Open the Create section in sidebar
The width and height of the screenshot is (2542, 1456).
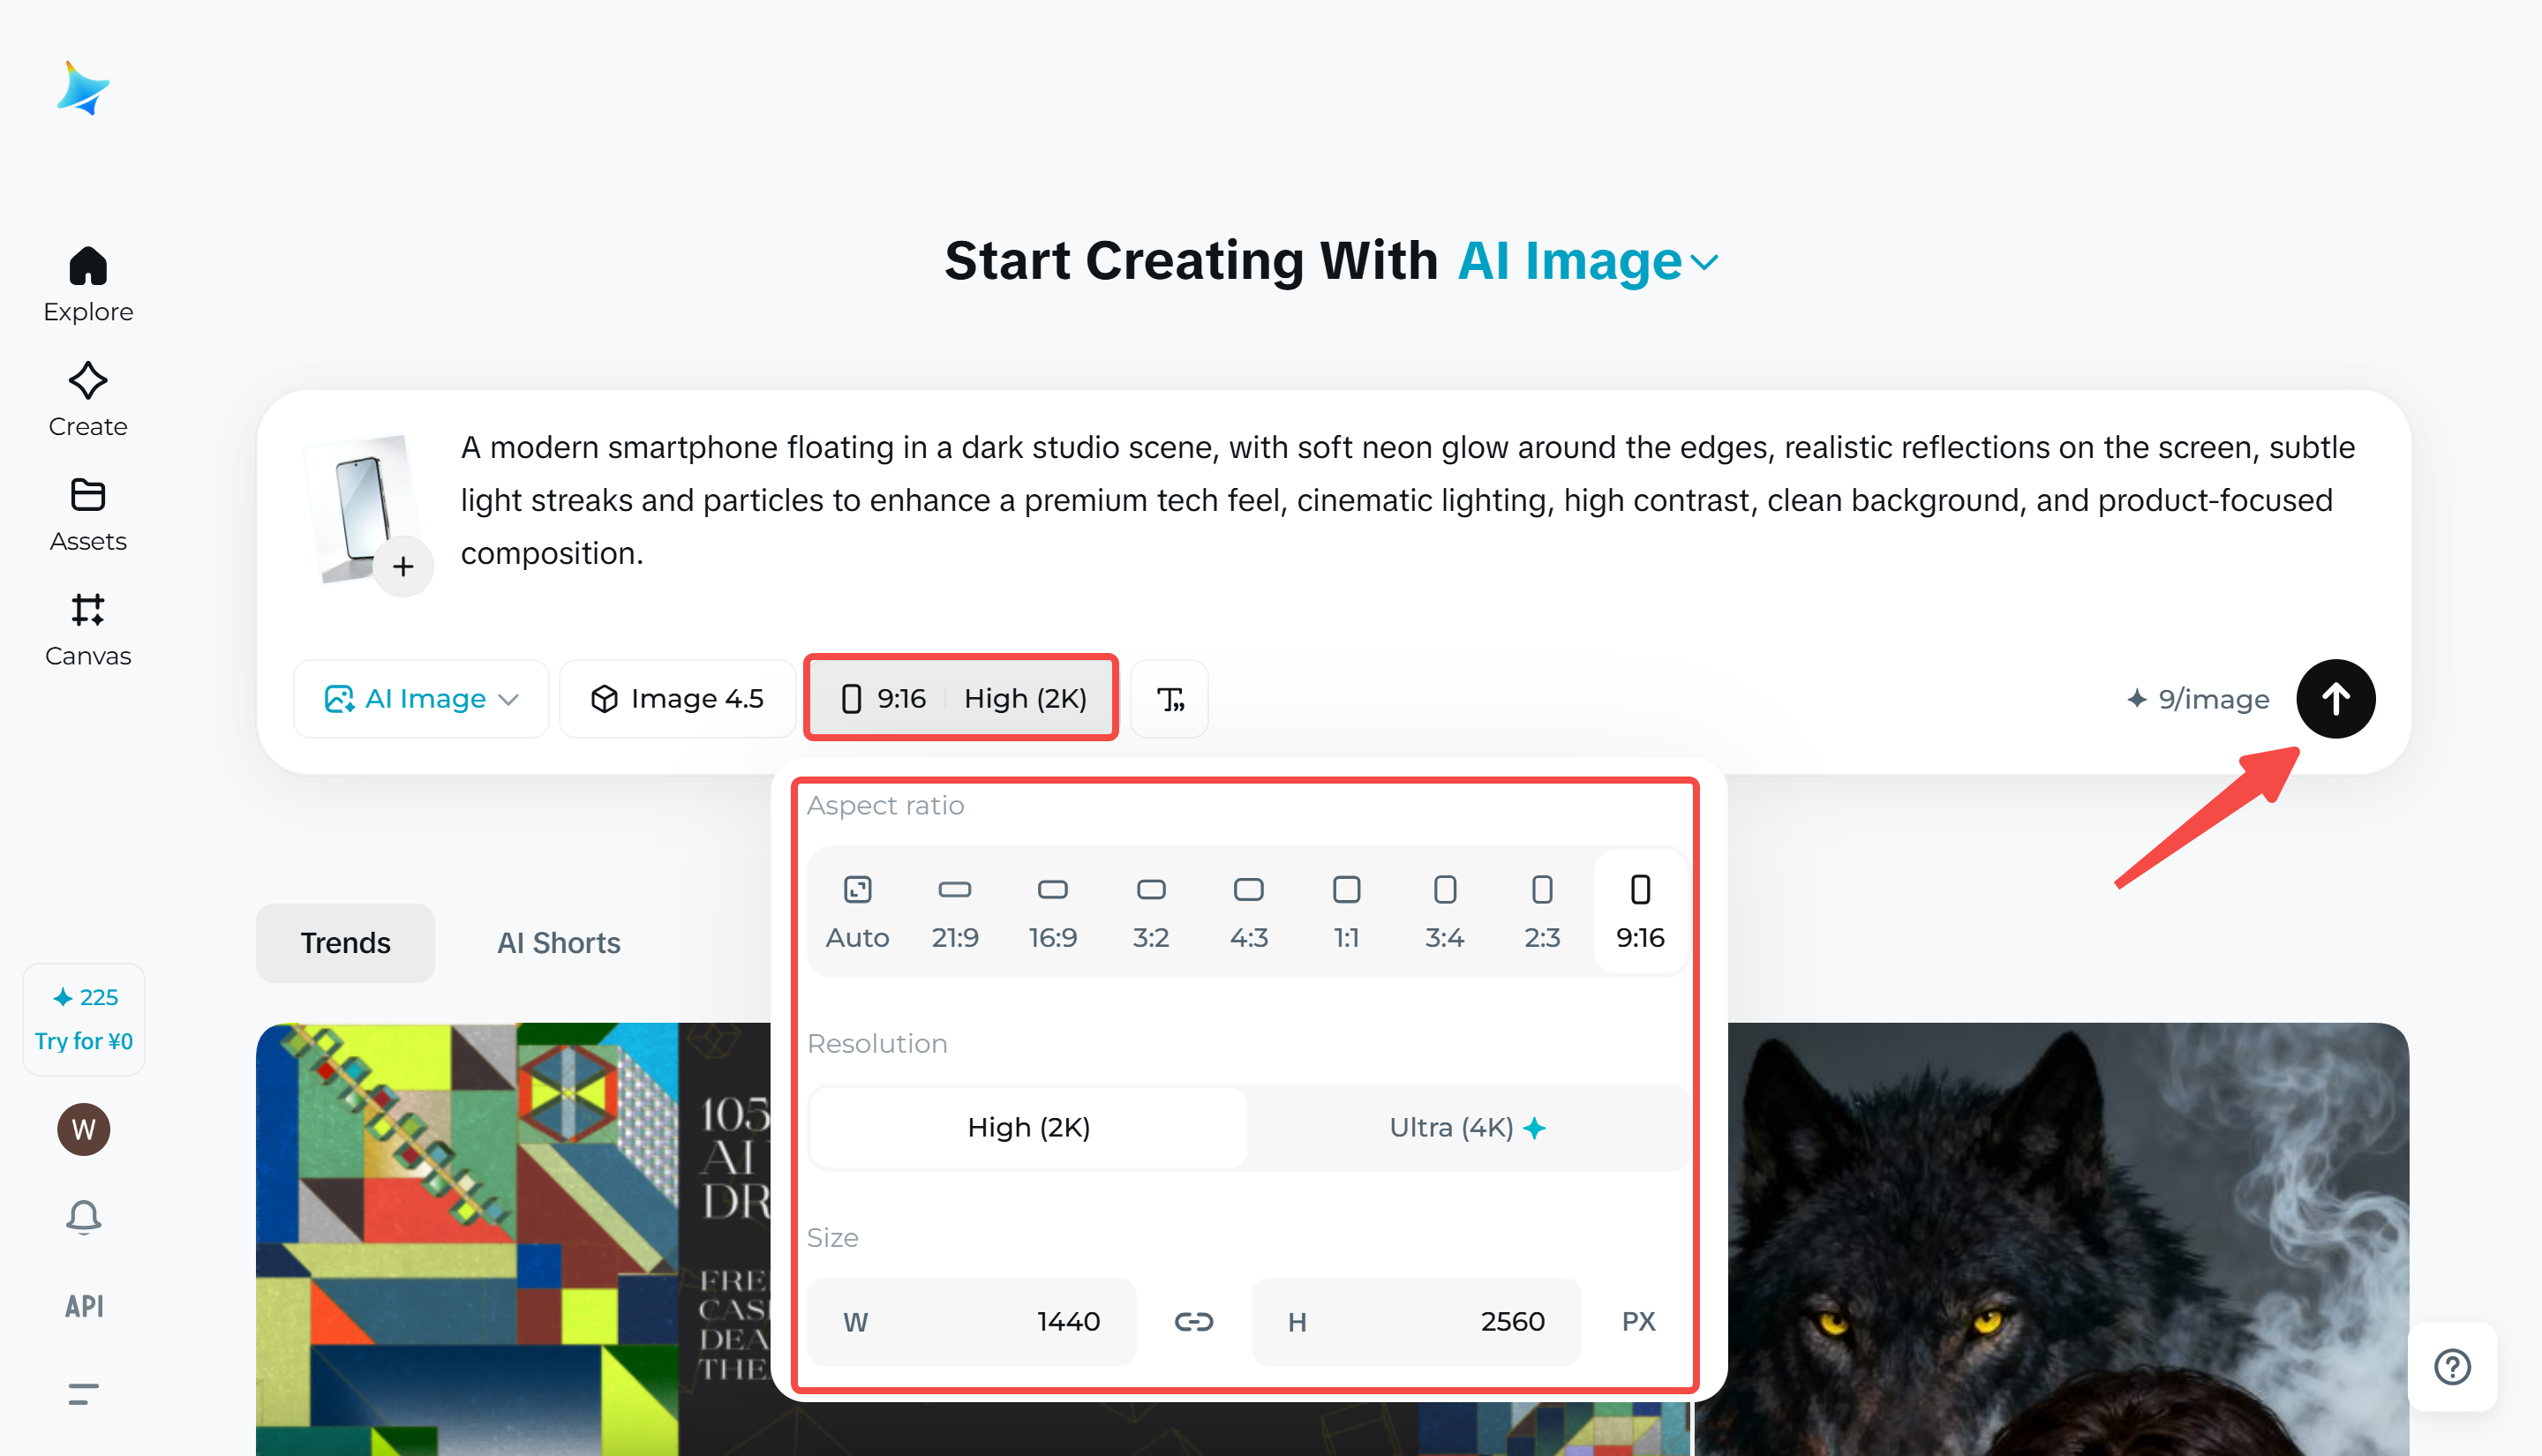click(x=88, y=382)
